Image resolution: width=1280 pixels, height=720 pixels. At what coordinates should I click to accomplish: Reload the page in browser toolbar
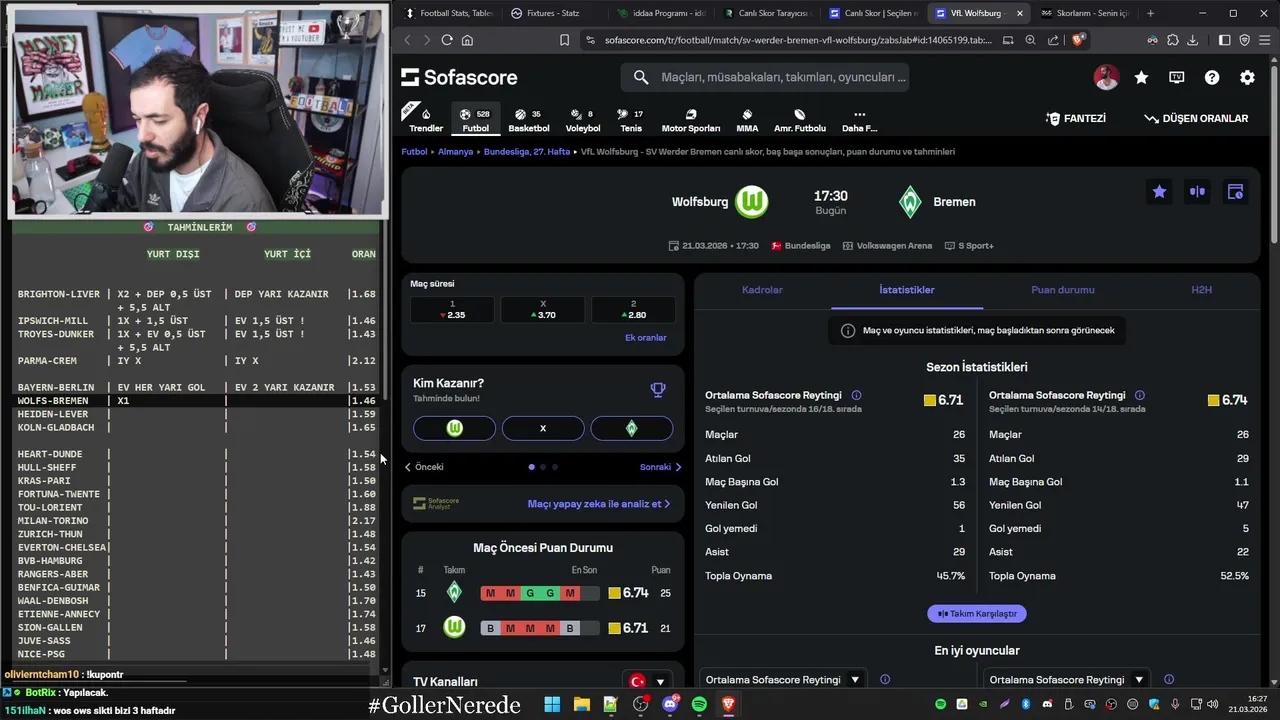click(x=447, y=40)
